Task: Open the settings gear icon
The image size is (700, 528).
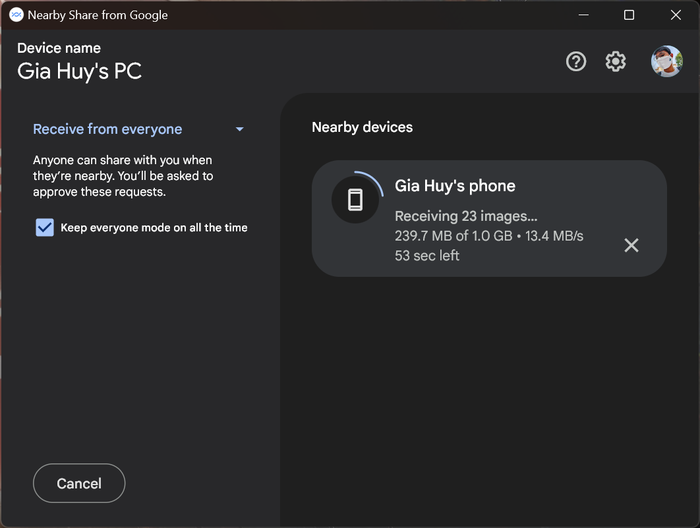Action: (616, 61)
